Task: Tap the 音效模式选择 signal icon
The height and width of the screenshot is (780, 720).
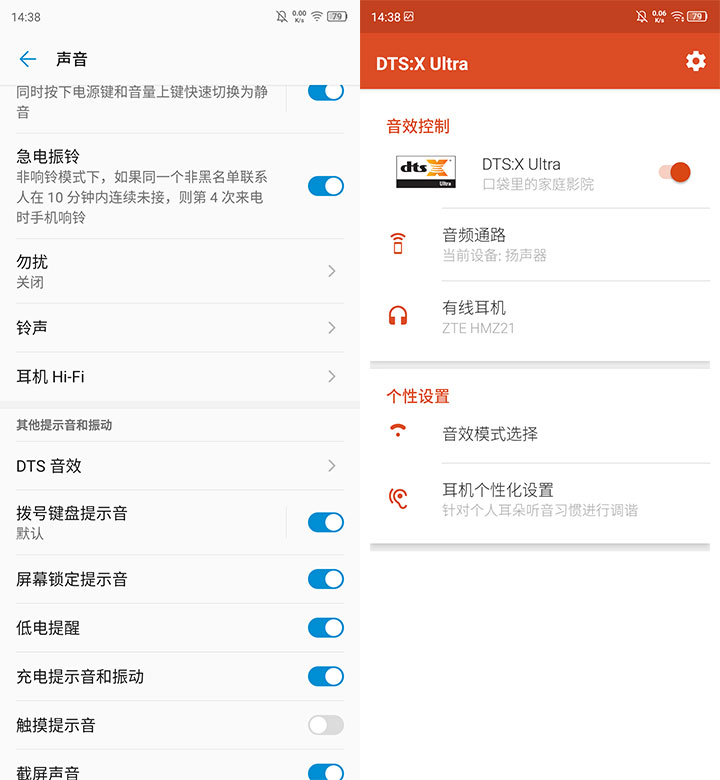Action: pos(398,430)
